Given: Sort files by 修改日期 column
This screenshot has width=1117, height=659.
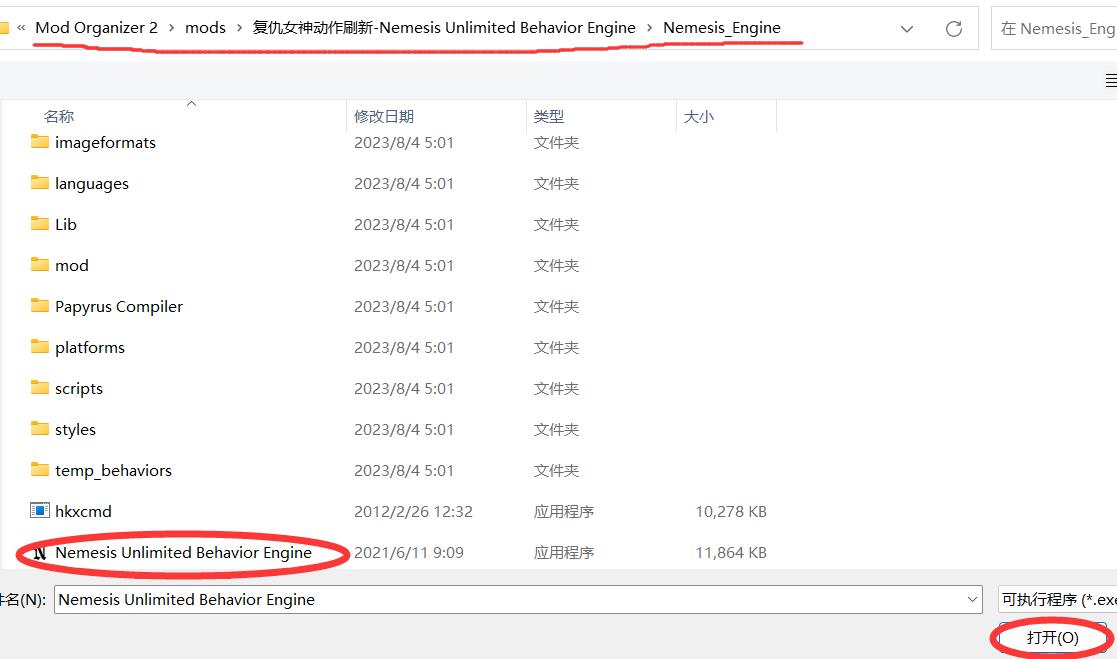Looking at the screenshot, I should point(384,116).
